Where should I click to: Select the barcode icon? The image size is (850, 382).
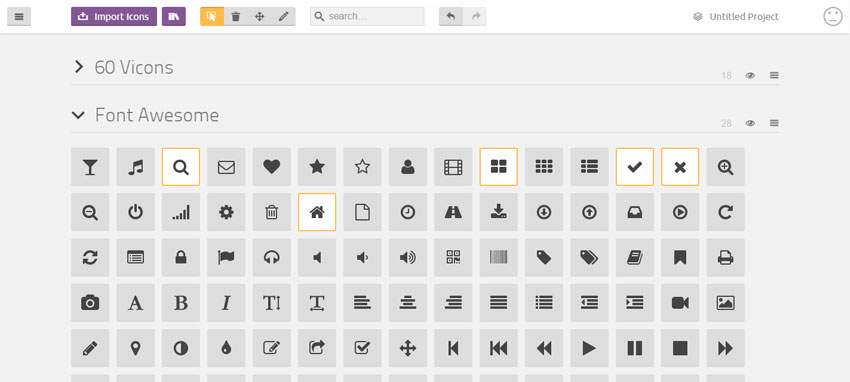[x=499, y=257]
